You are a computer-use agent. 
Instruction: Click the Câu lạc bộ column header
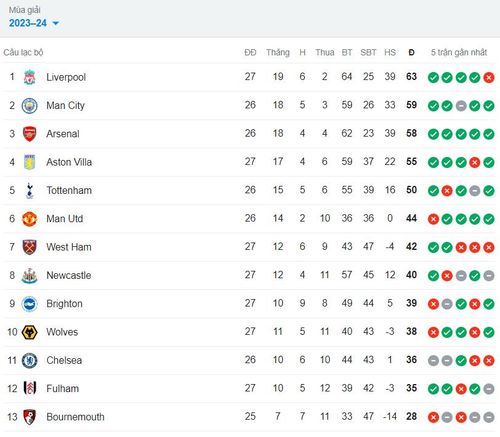23,52
